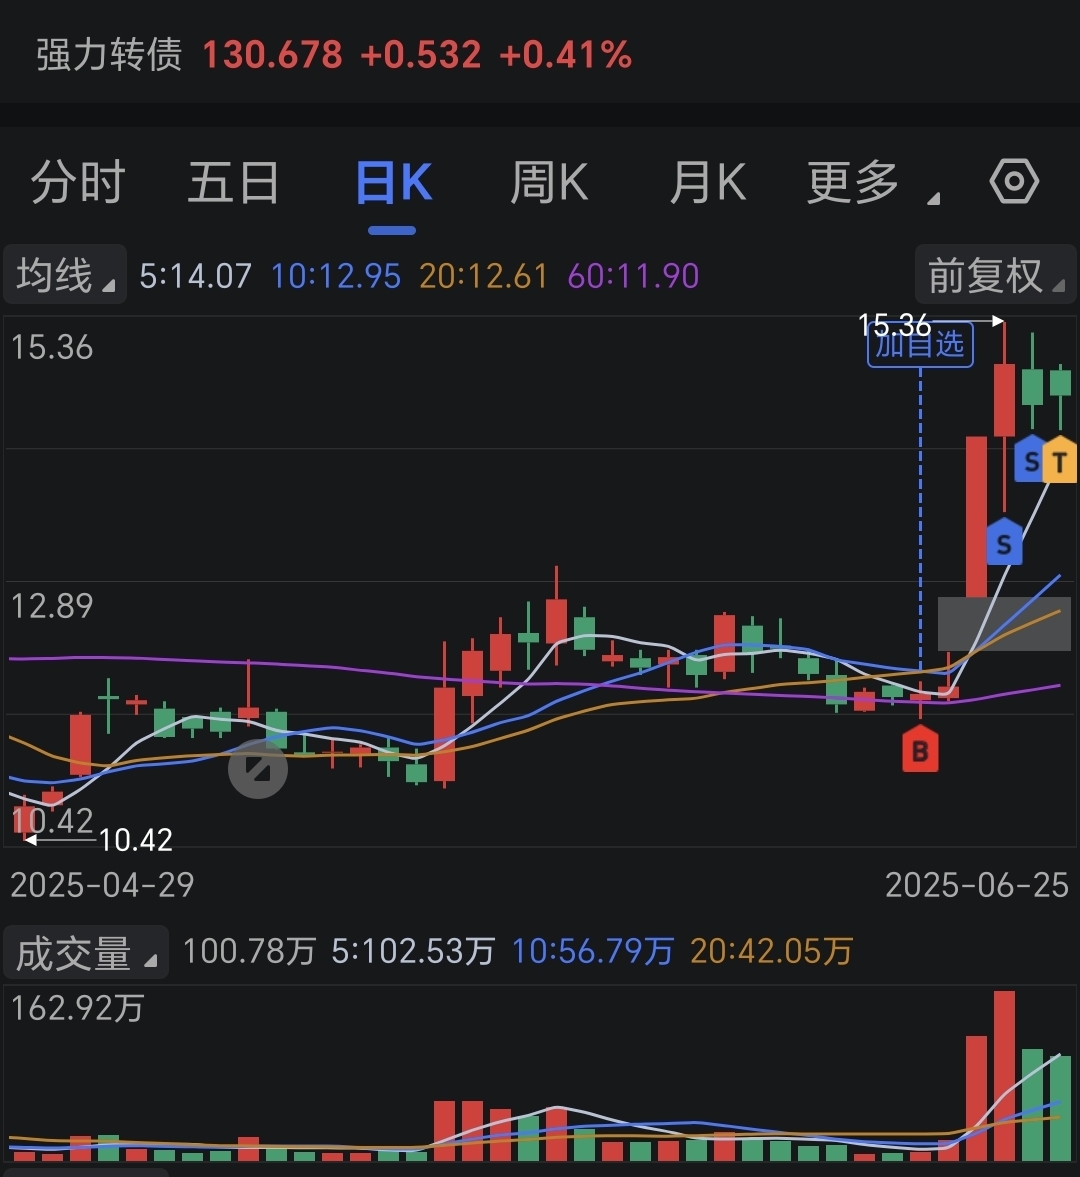This screenshot has height=1177, width=1080.
Task: Click the 20:42.05万 volume average
Action: [772, 952]
